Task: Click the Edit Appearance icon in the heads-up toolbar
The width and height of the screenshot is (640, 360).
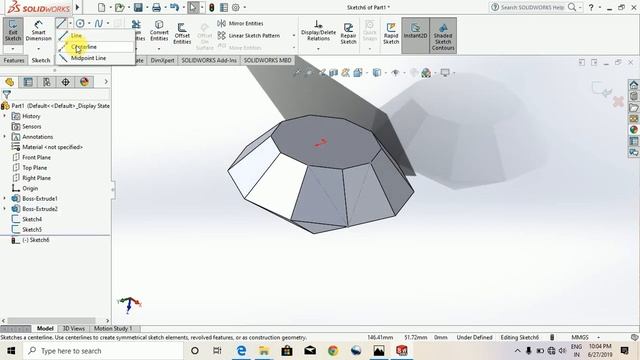Action: click(426, 73)
